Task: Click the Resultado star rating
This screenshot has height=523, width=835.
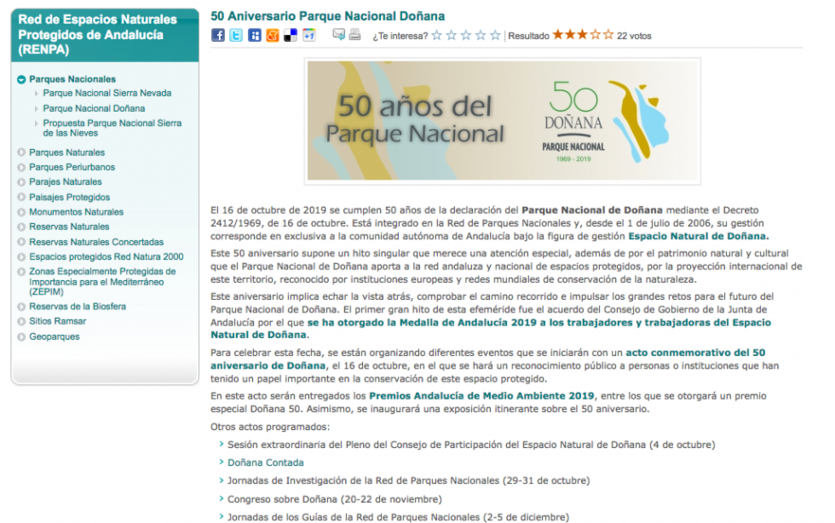Action: point(583,35)
